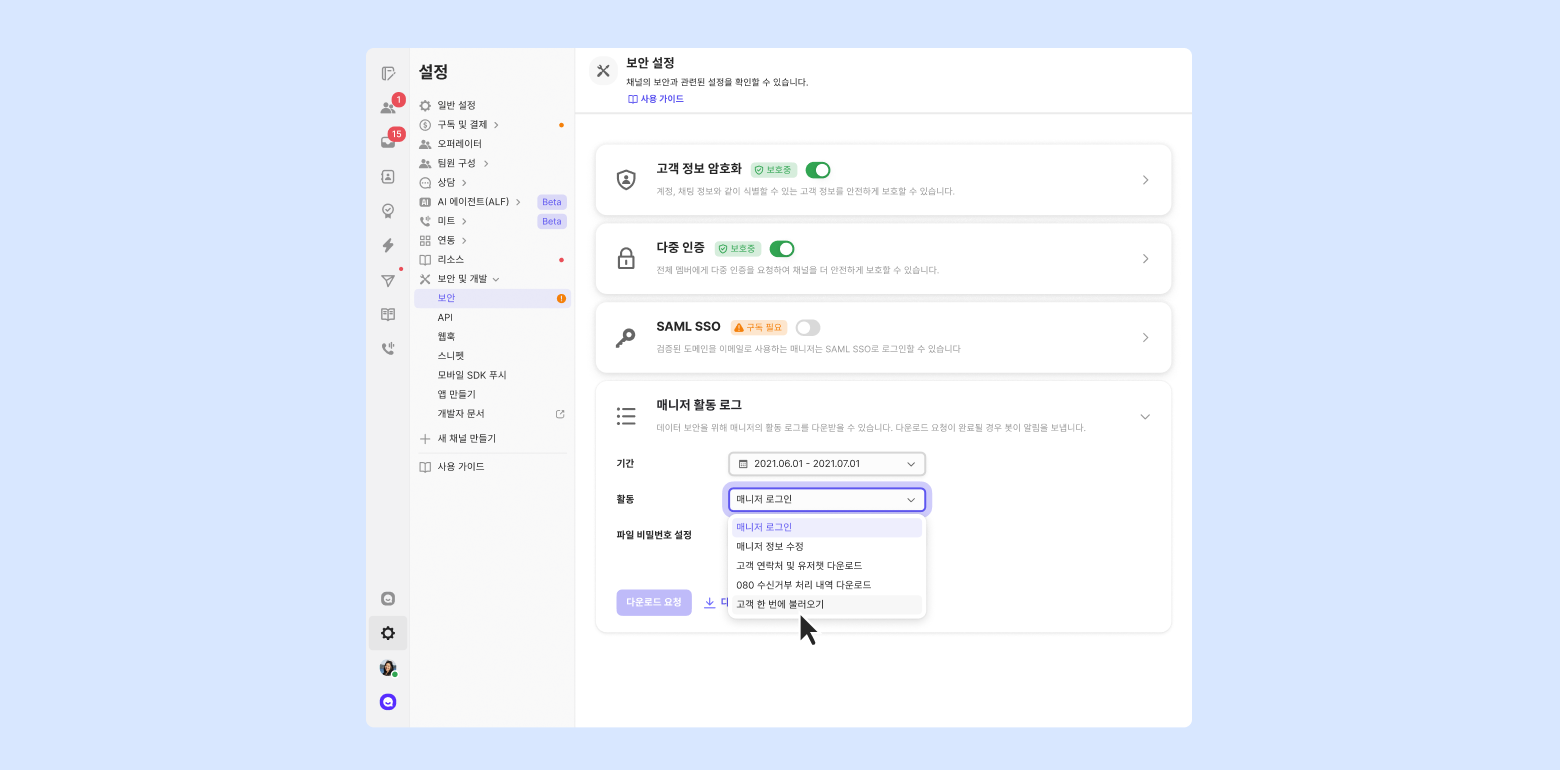The height and width of the screenshot is (770, 1560).
Task: Open the inbox icon showing 15 unread
Action: (x=388, y=142)
